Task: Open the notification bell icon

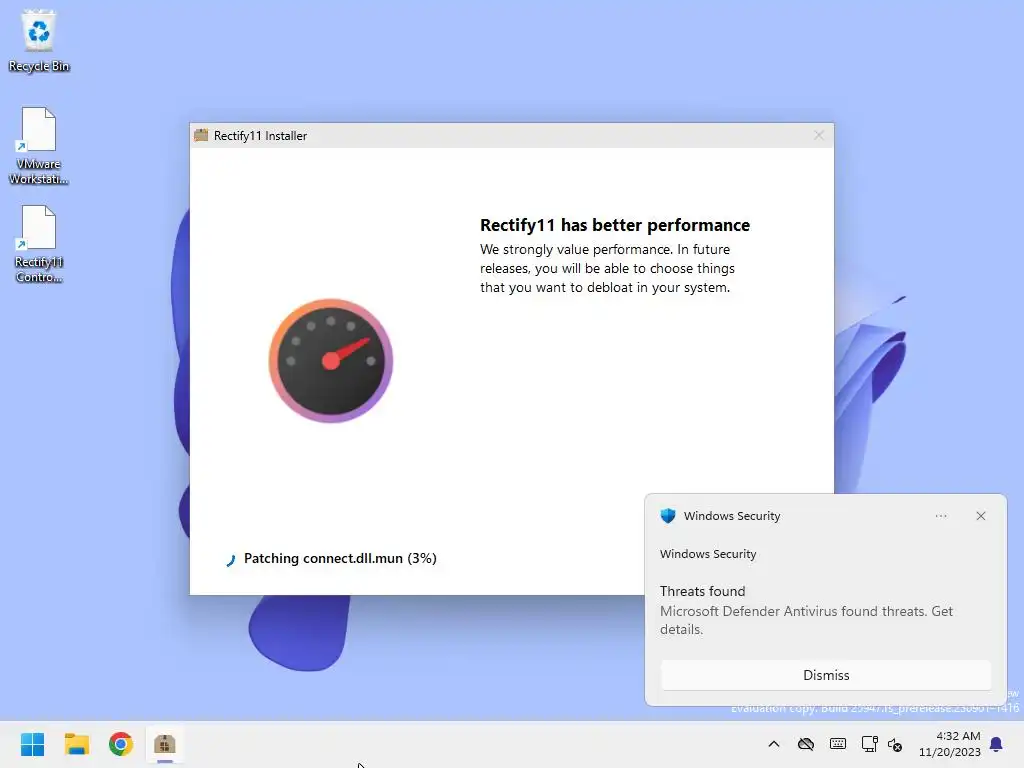Action: pyautogui.click(x=997, y=744)
